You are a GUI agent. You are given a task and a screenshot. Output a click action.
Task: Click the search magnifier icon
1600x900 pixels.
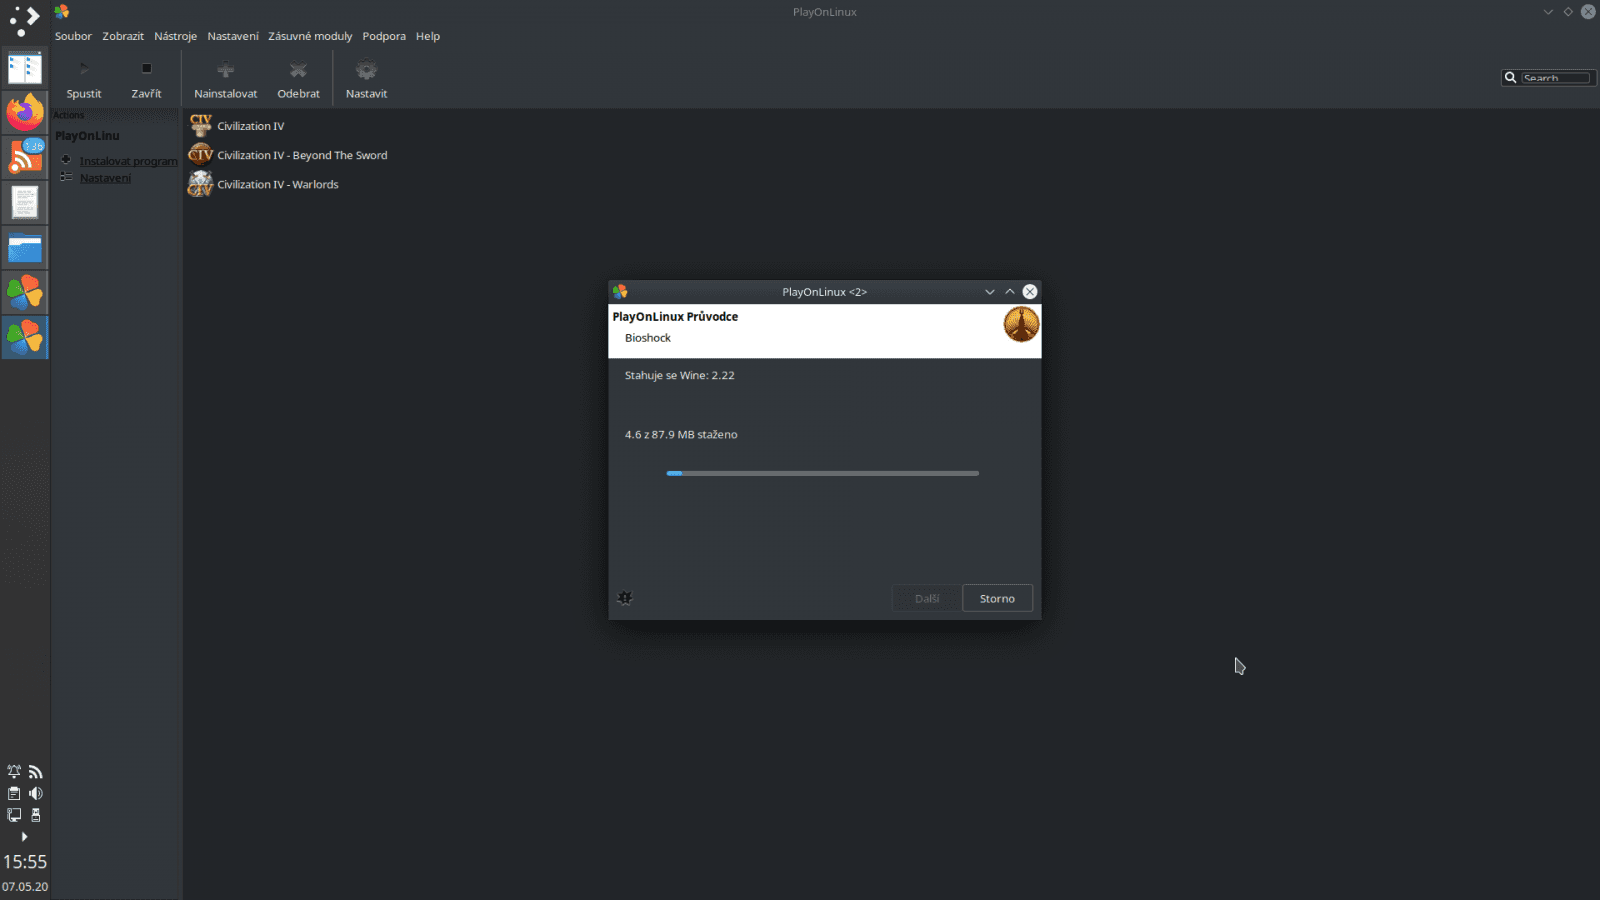pyautogui.click(x=1510, y=78)
